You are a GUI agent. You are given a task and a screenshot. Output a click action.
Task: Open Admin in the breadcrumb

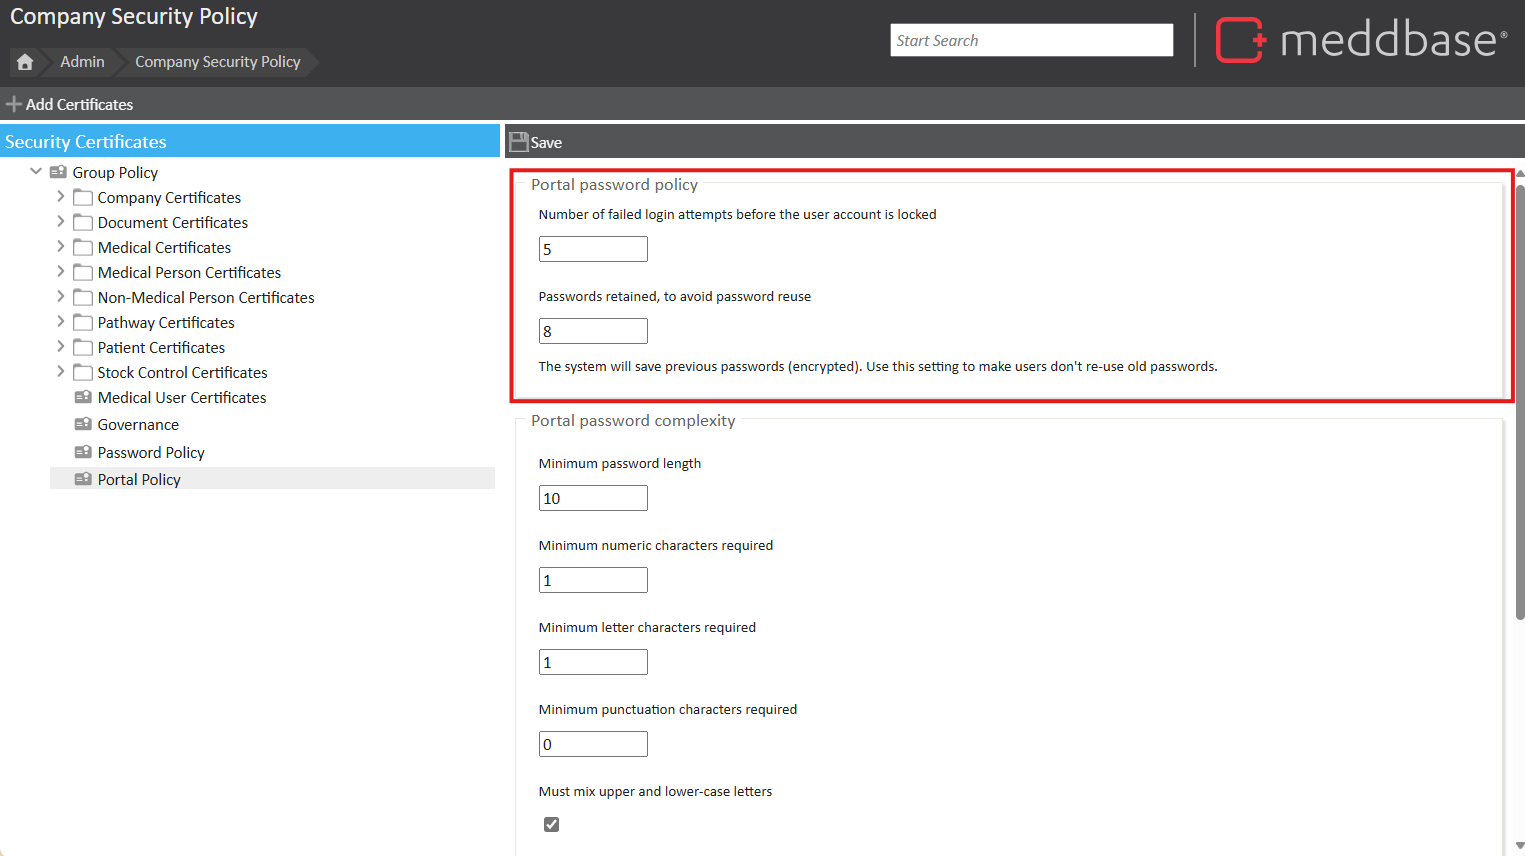click(82, 62)
